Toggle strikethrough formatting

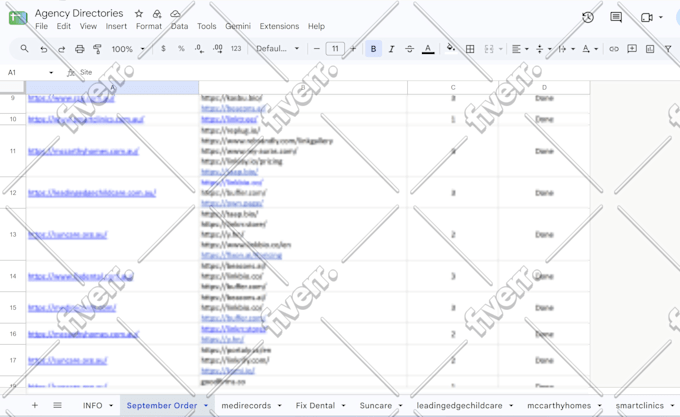409,49
